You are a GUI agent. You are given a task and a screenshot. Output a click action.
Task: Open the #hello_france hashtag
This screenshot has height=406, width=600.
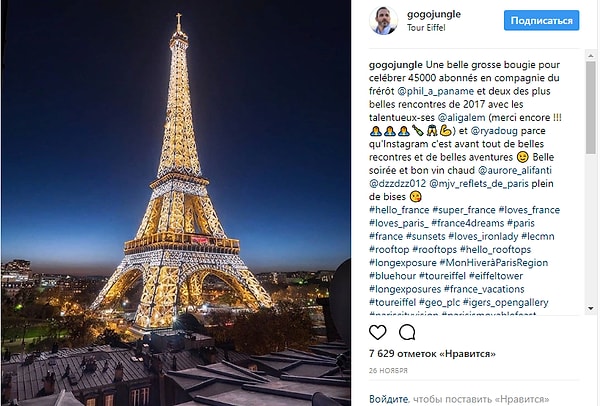tap(399, 210)
